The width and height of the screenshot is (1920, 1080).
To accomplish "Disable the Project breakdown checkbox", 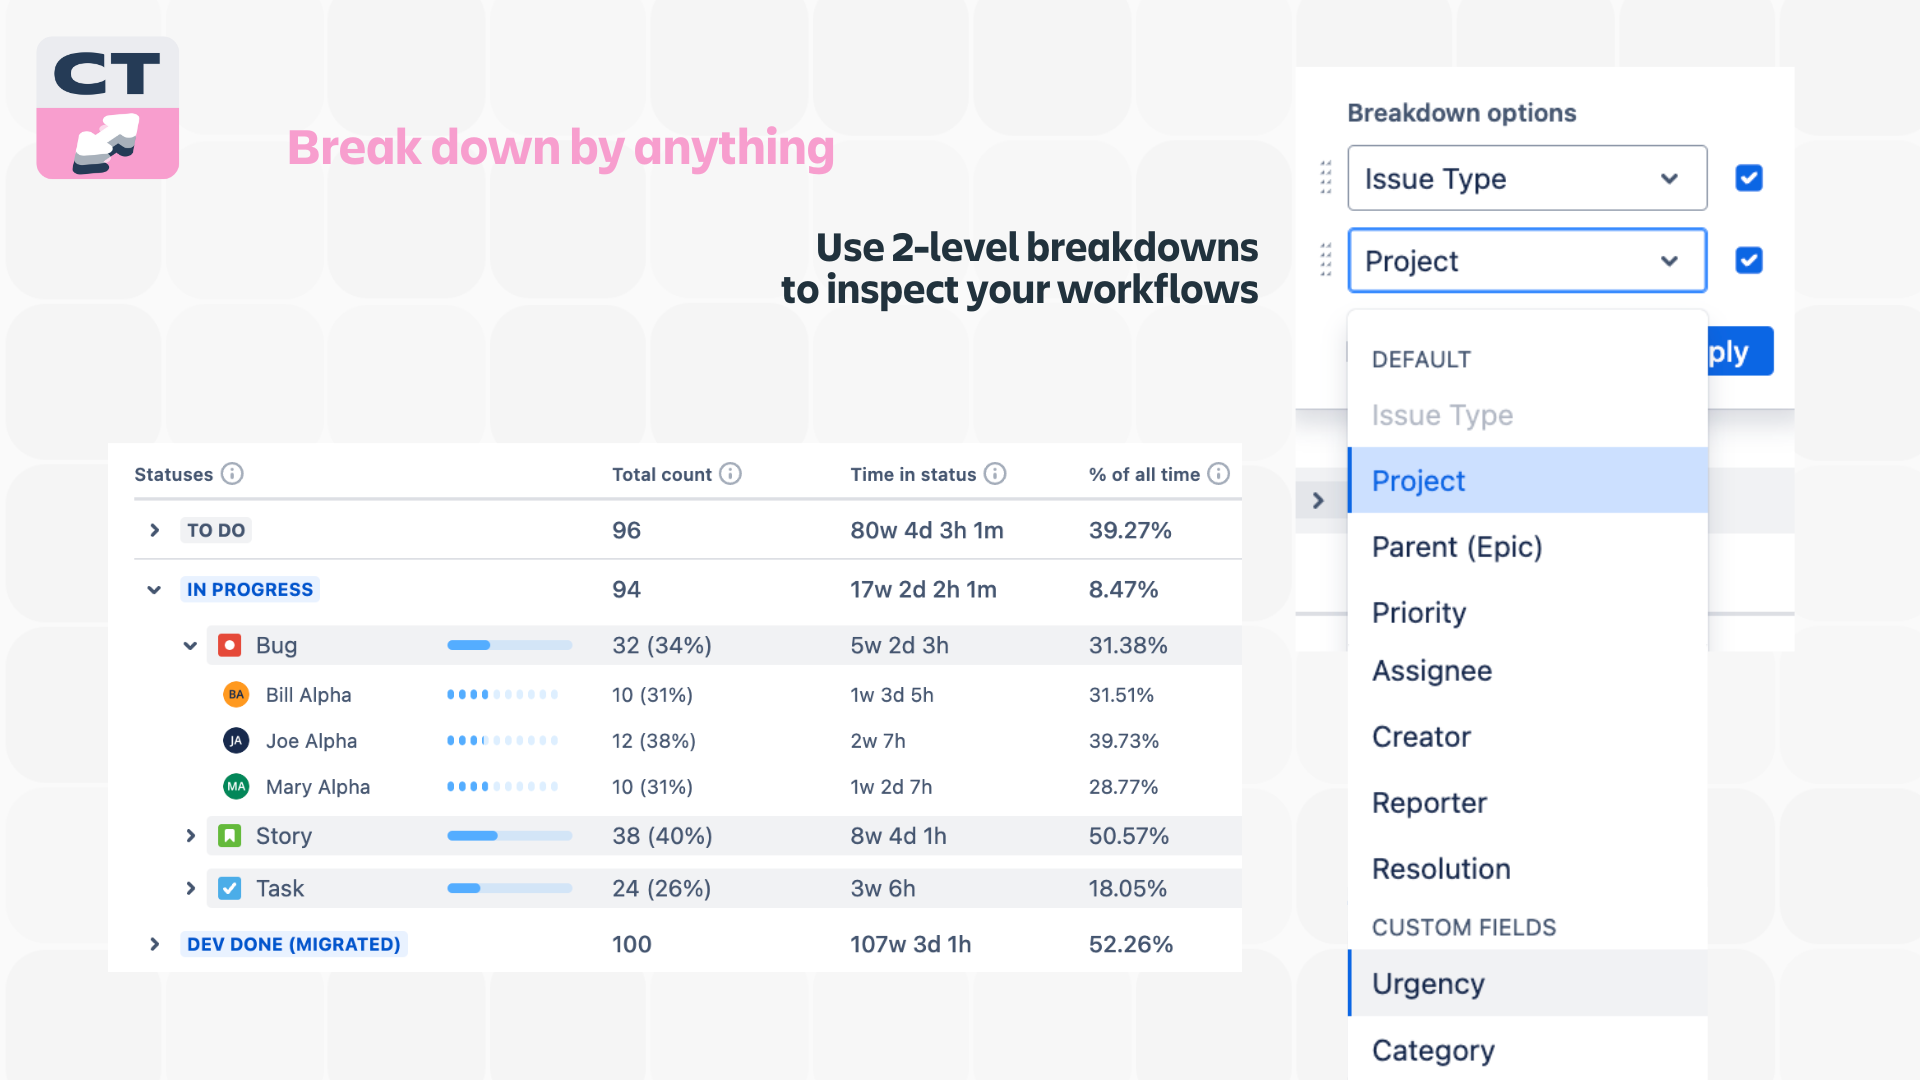I will pyautogui.click(x=1748, y=260).
